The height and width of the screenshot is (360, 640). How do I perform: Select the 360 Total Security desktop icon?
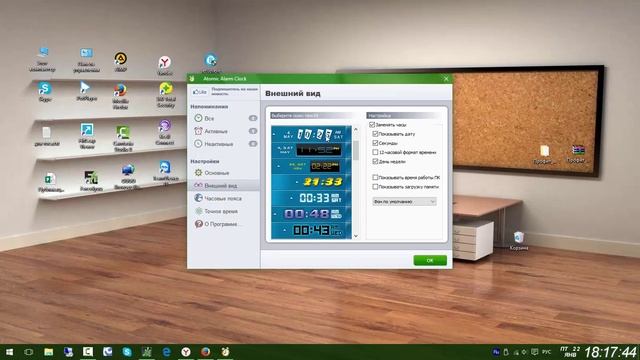click(x=165, y=95)
